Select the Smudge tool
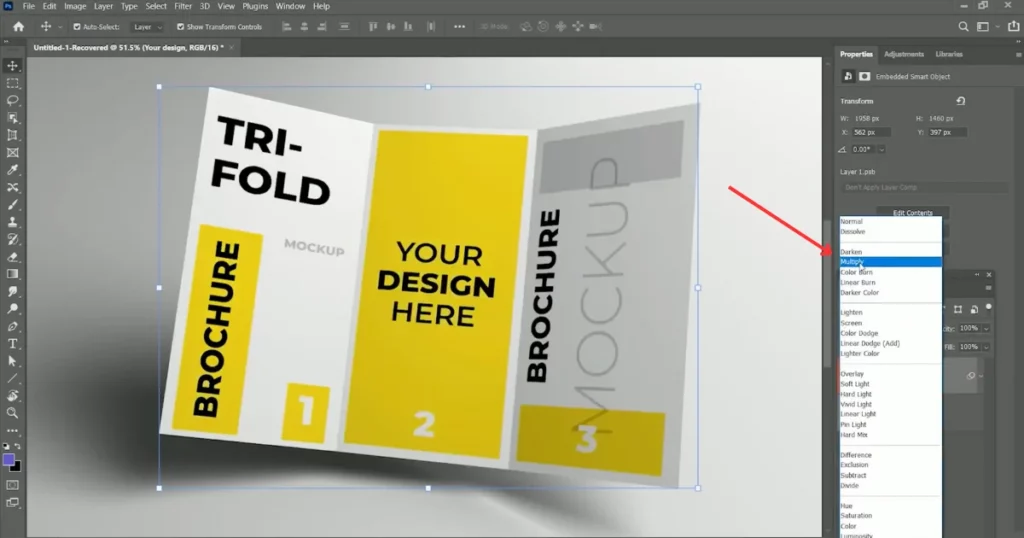 click(12, 291)
